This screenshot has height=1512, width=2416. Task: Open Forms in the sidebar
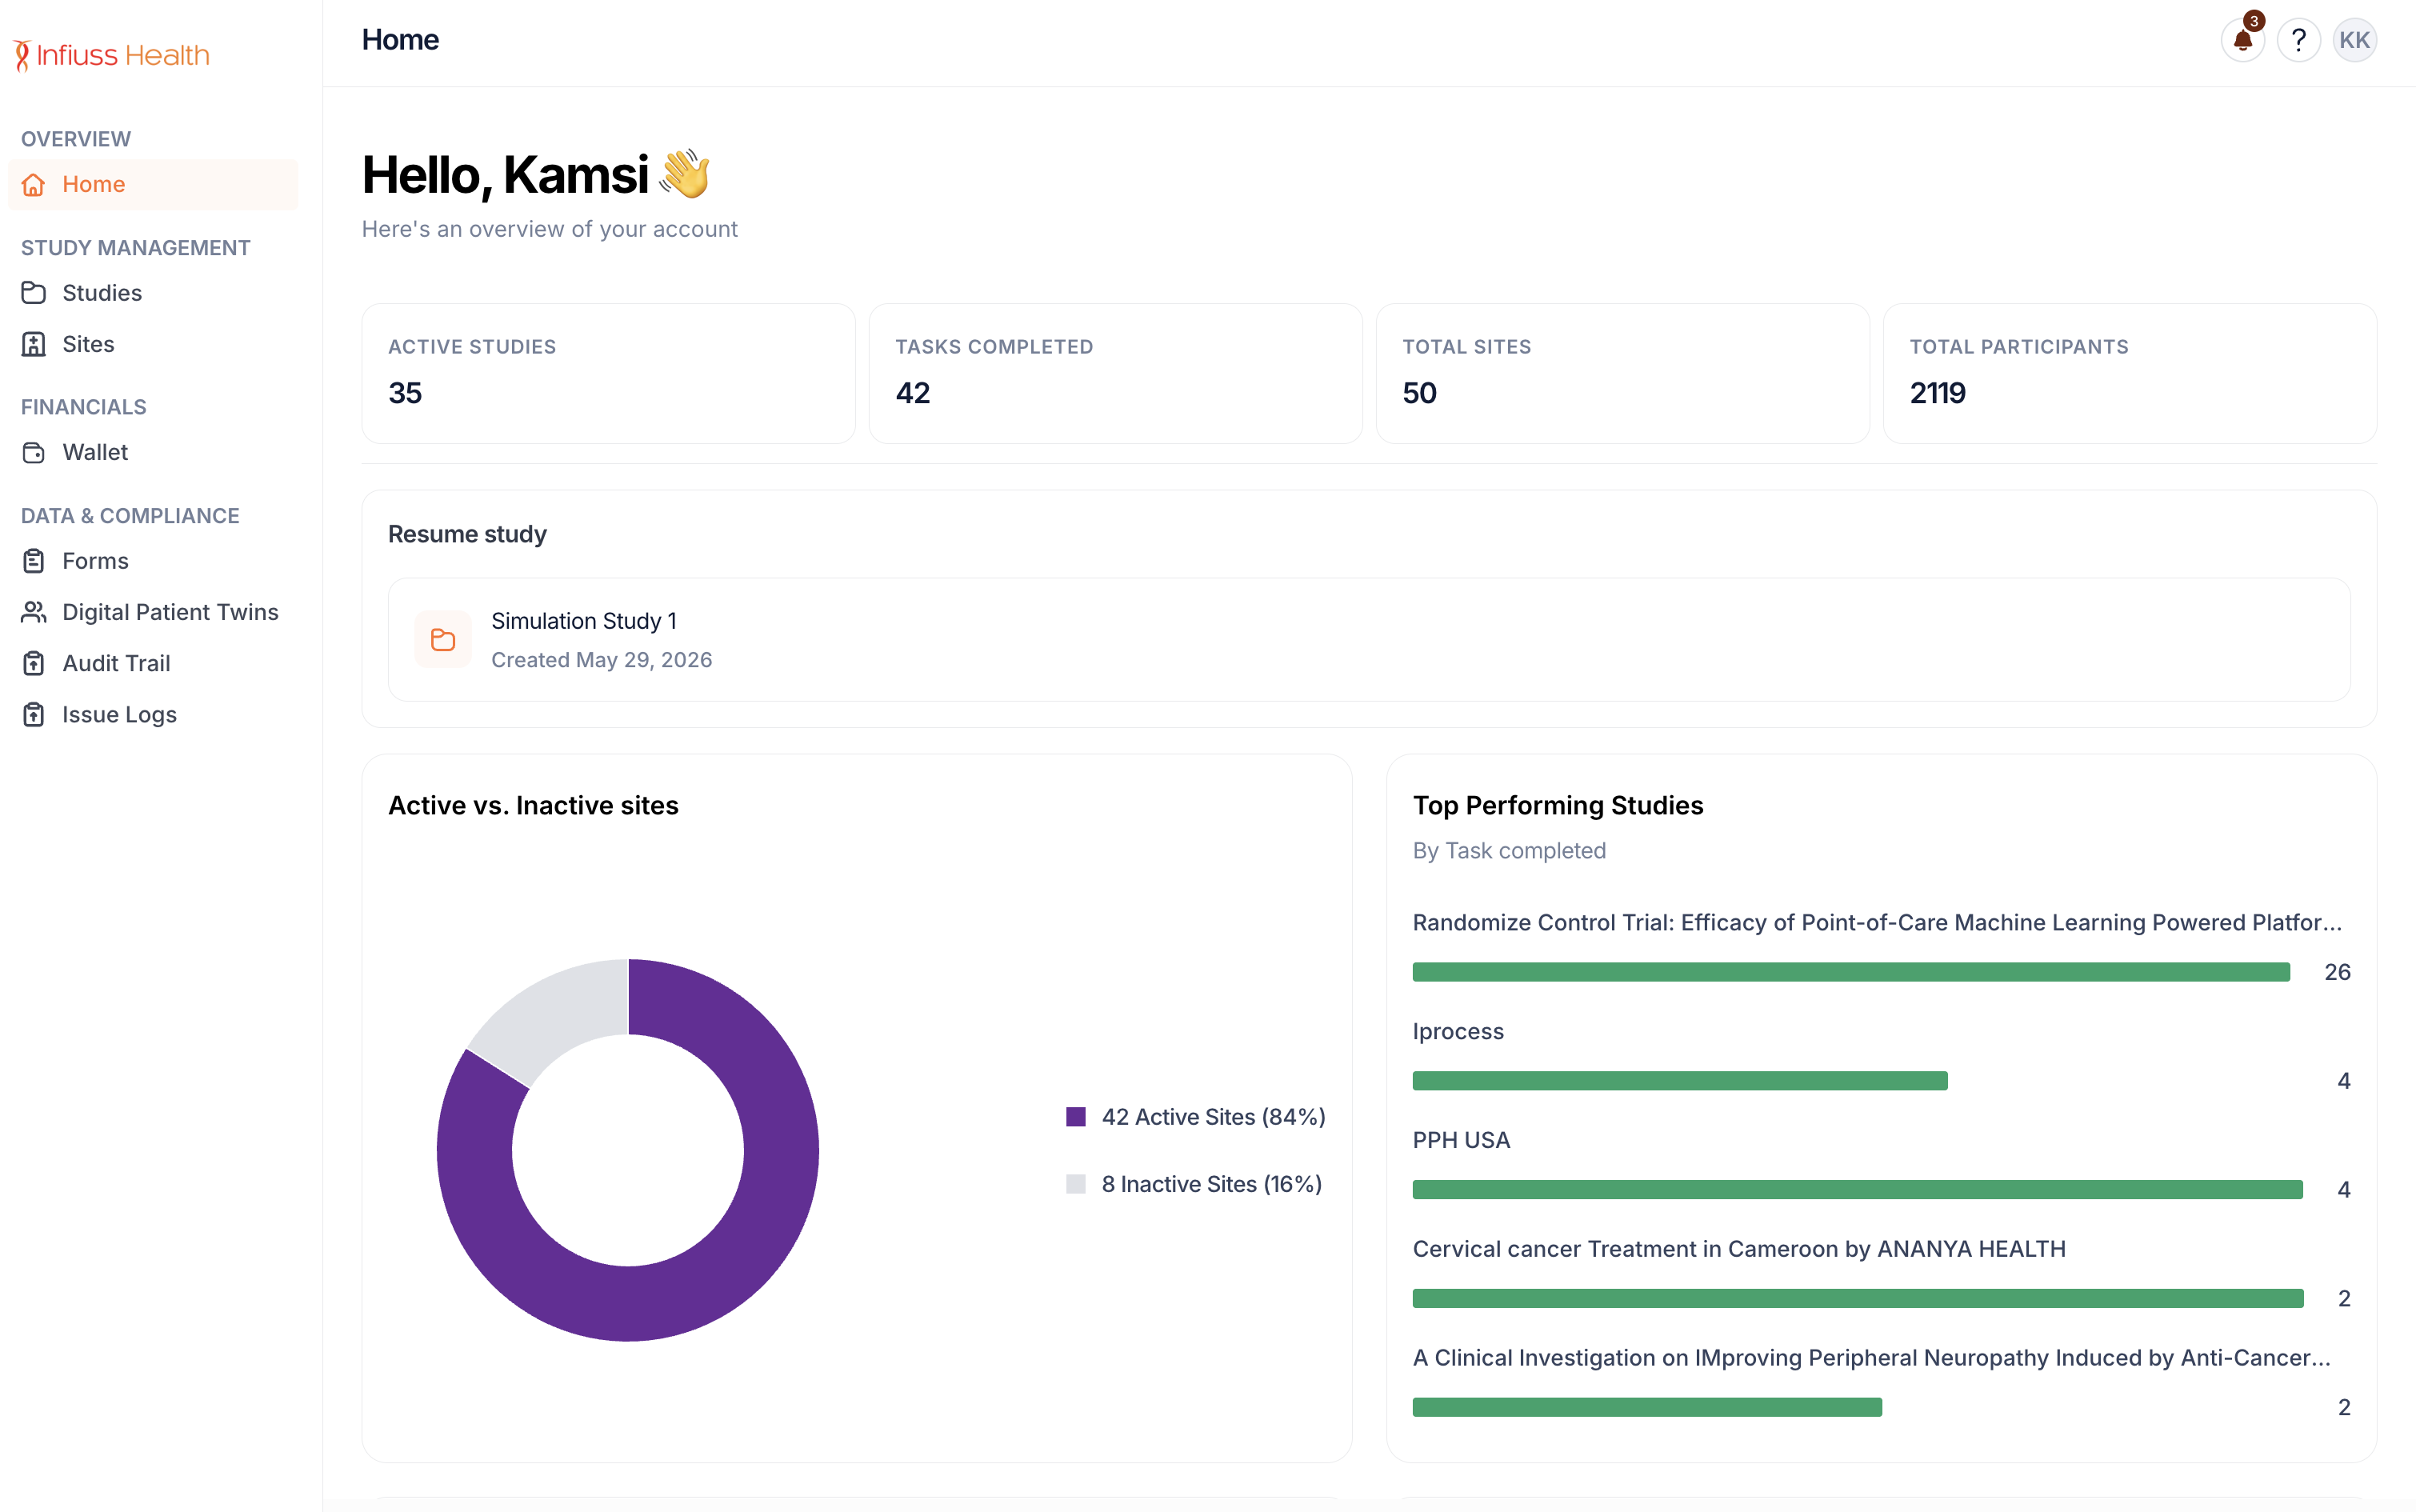click(x=153, y=561)
